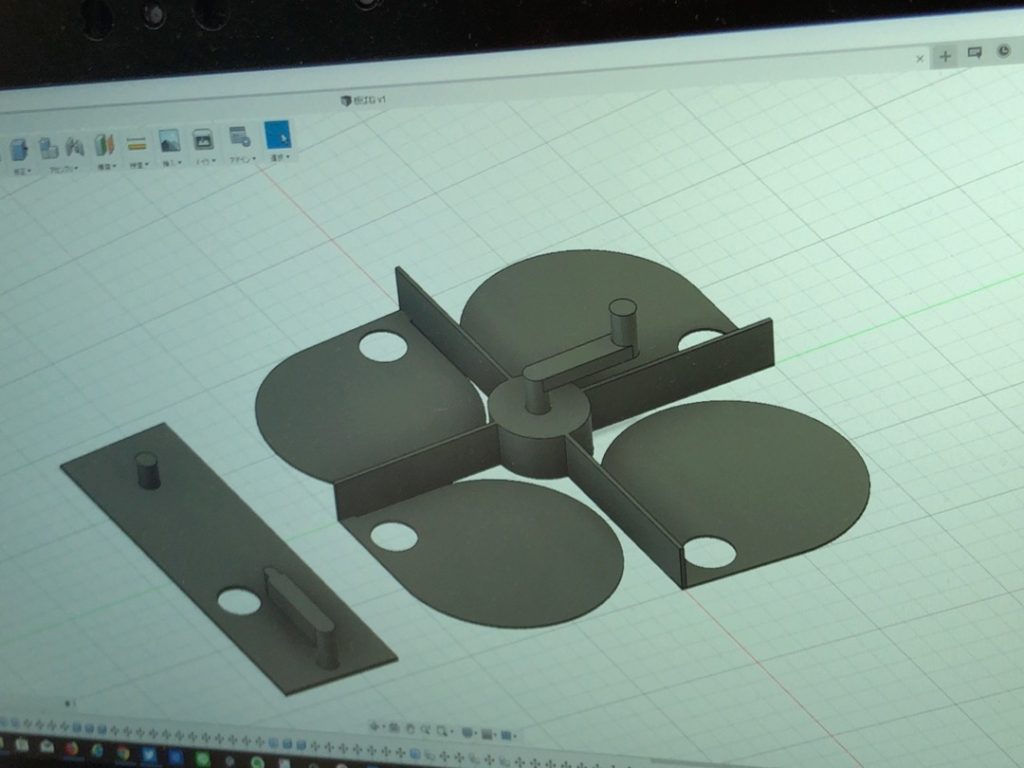Click the Inspect measure icon
This screenshot has width=1024, height=768.
click(137, 144)
